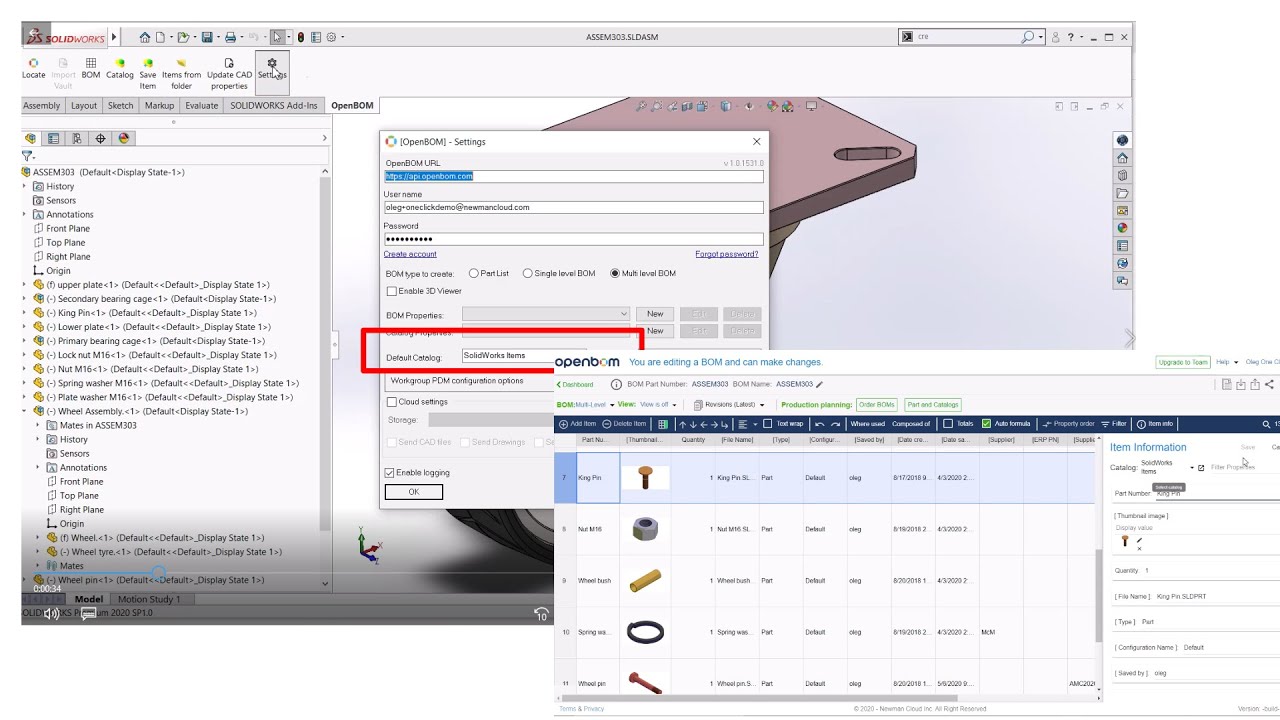This screenshot has height=720, width=1280.
Task: Click the info icon beside BOM Part Number
Action: tap(616, 384)
